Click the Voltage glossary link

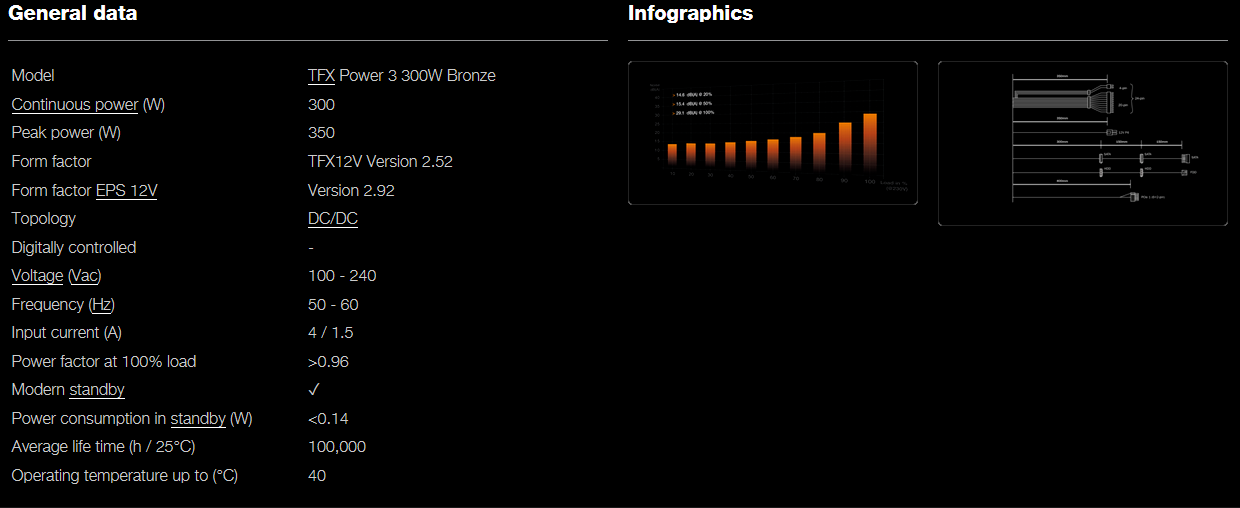(x=37, y=275)
